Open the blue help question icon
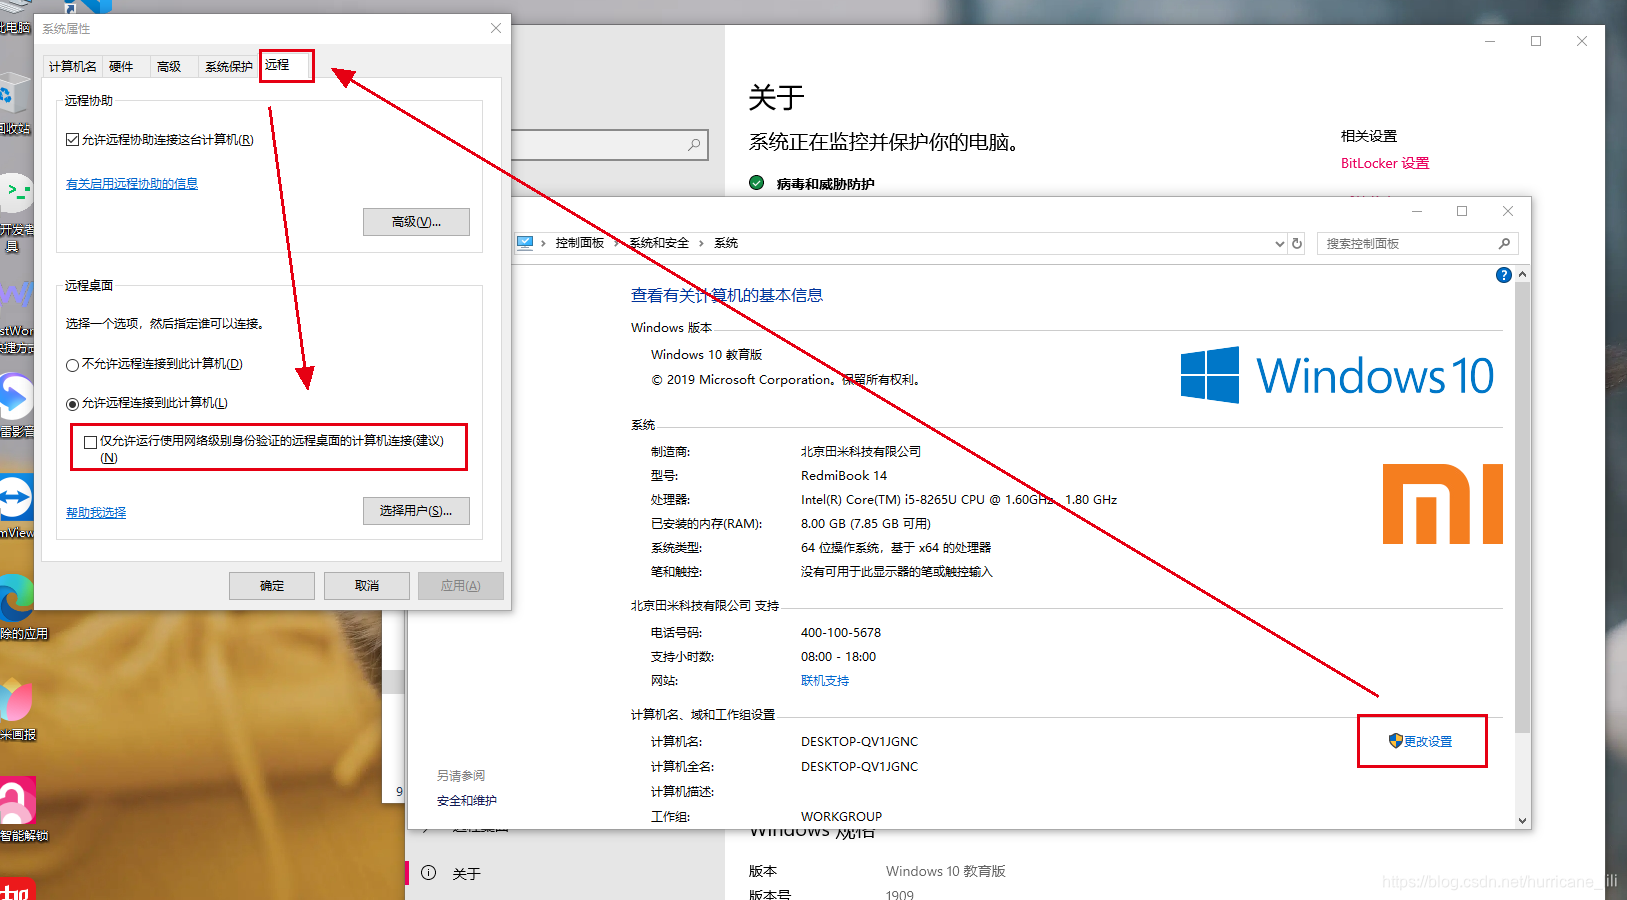 pyautogui.click(x=1503, y=275)
